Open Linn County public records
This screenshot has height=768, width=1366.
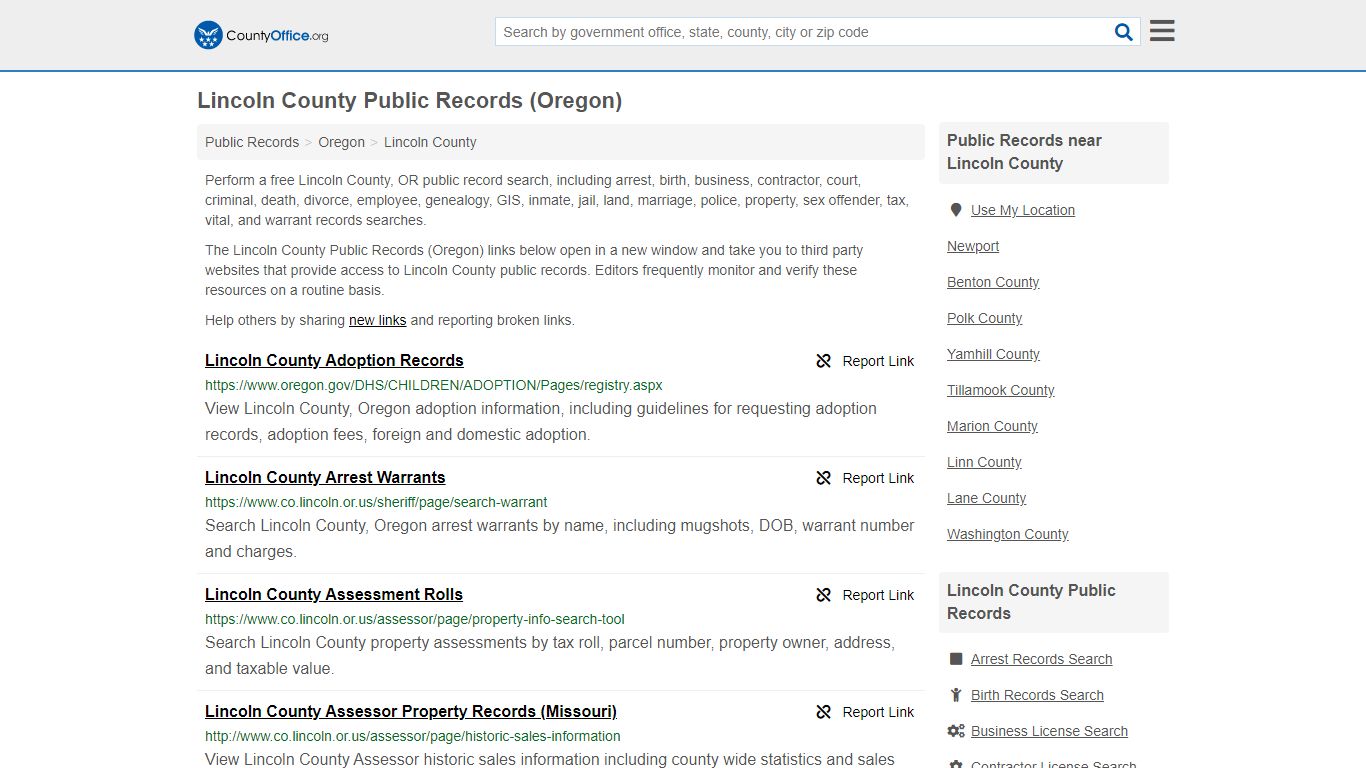(984, 462)
